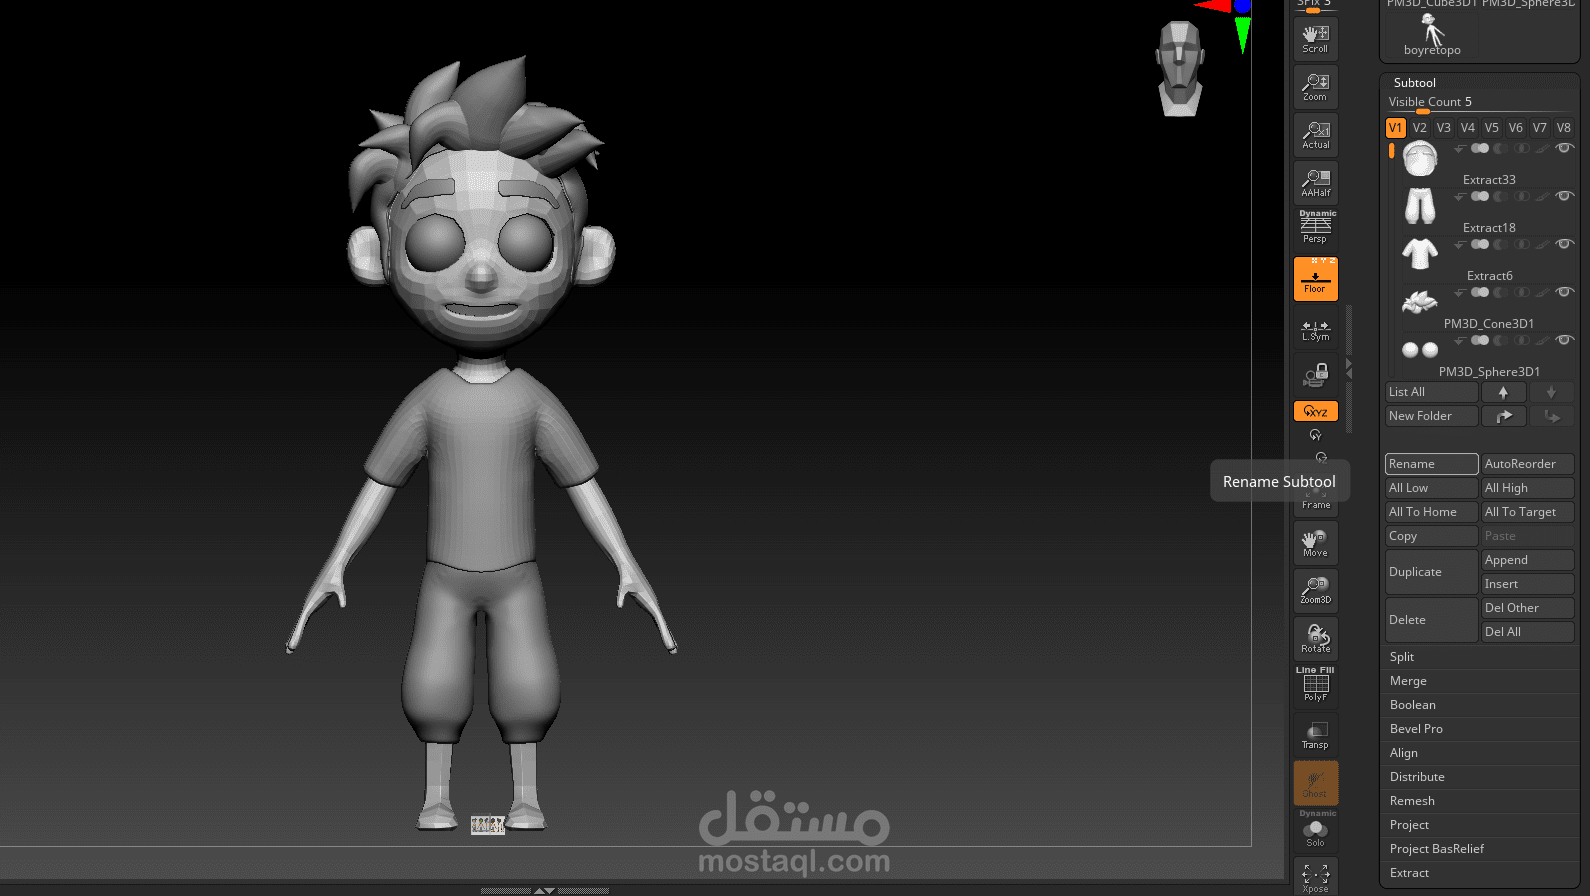Hide the PM3D_Cone3D1 subtool eye icon

[x=1565, y=292]
